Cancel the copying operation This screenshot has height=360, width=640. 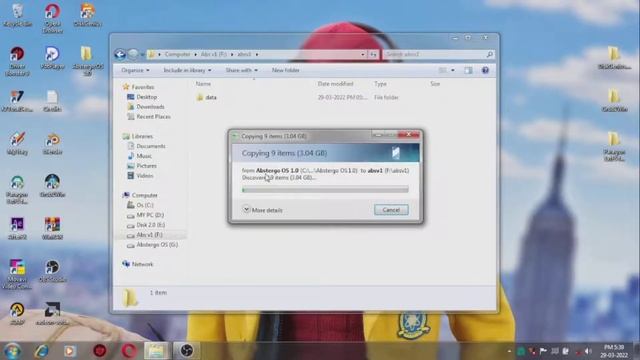coord(391,210)
